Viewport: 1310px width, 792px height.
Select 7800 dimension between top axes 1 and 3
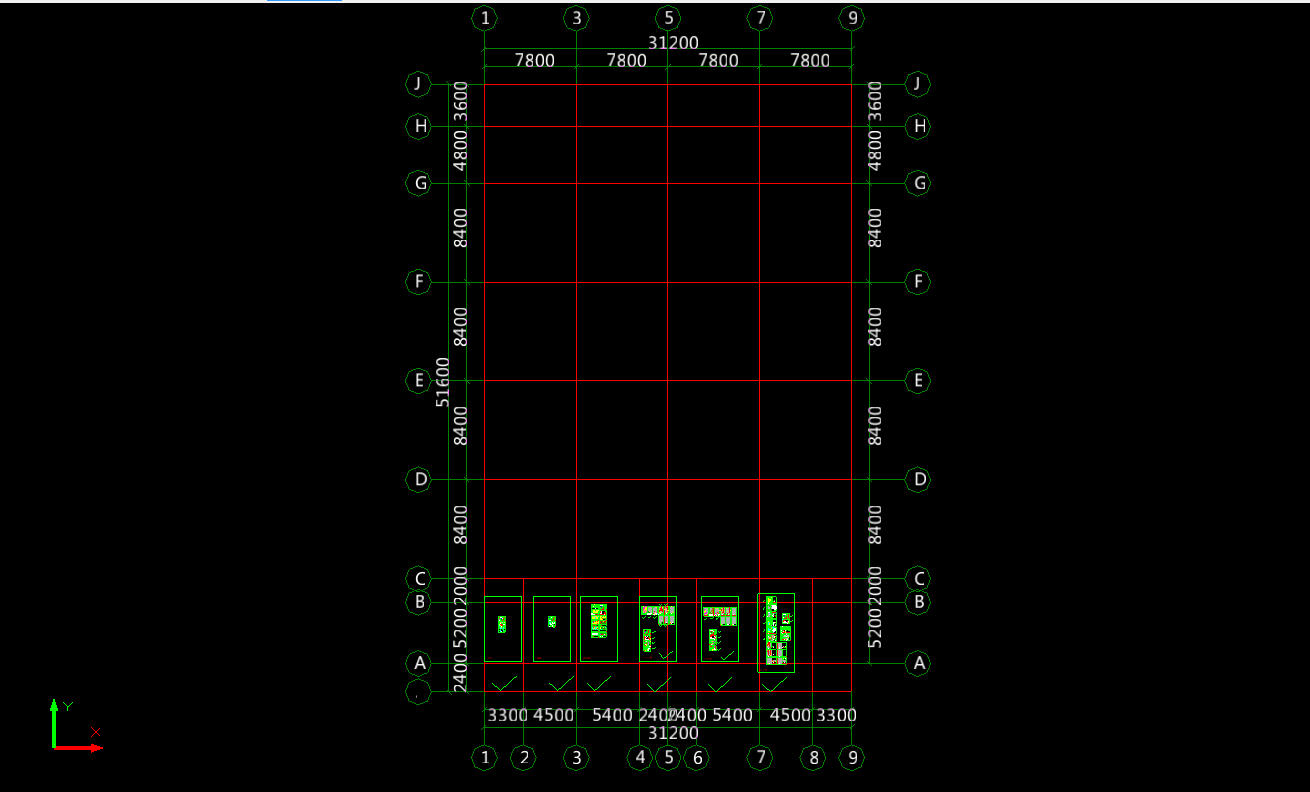pos(534,60)
